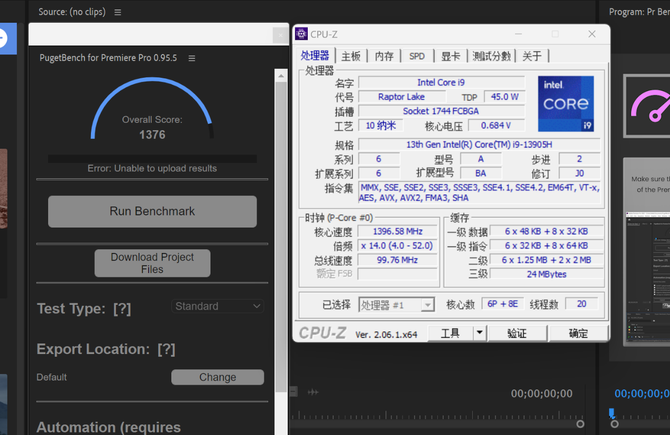Click the blue Program monitor timecode

coord(642,394)
